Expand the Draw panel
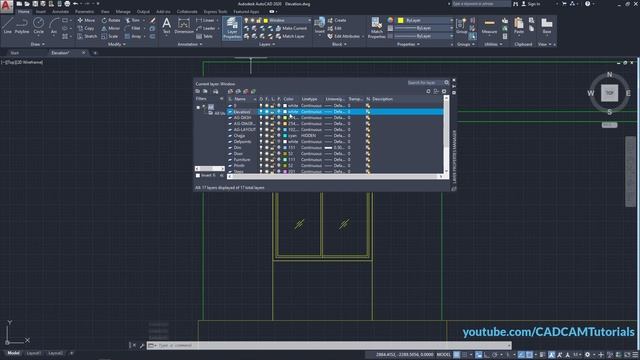Image resolution: width=640 pixels, height=360 pixels. [38, 44]
